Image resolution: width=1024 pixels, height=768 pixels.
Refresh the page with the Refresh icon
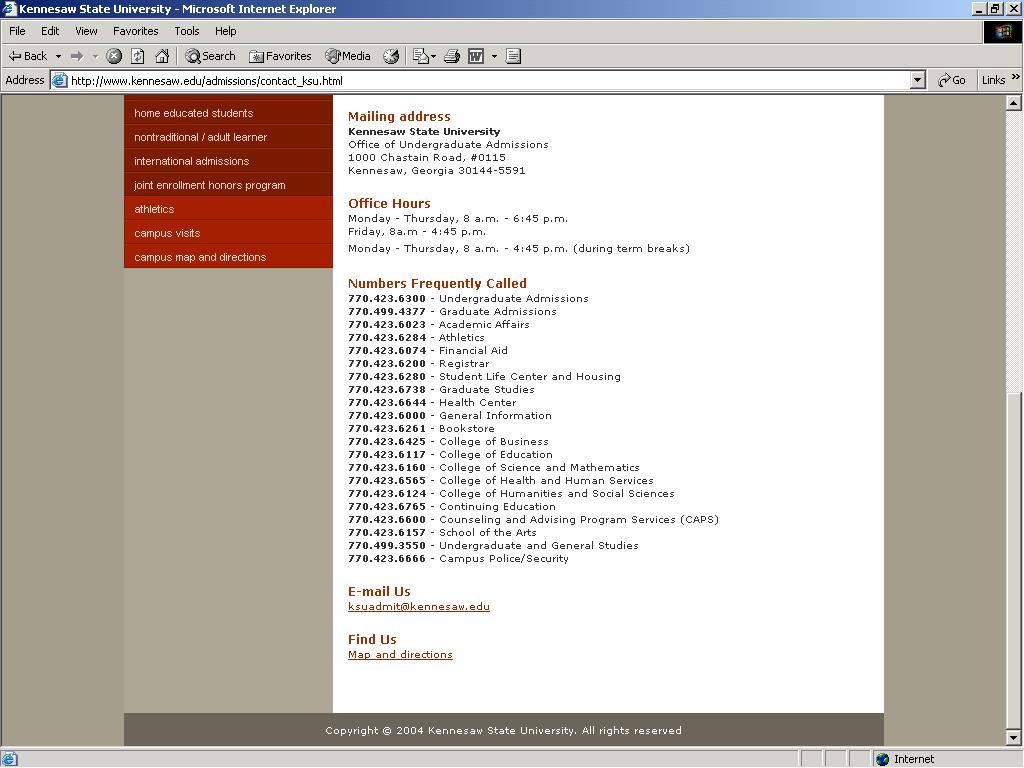coord(138,56)
